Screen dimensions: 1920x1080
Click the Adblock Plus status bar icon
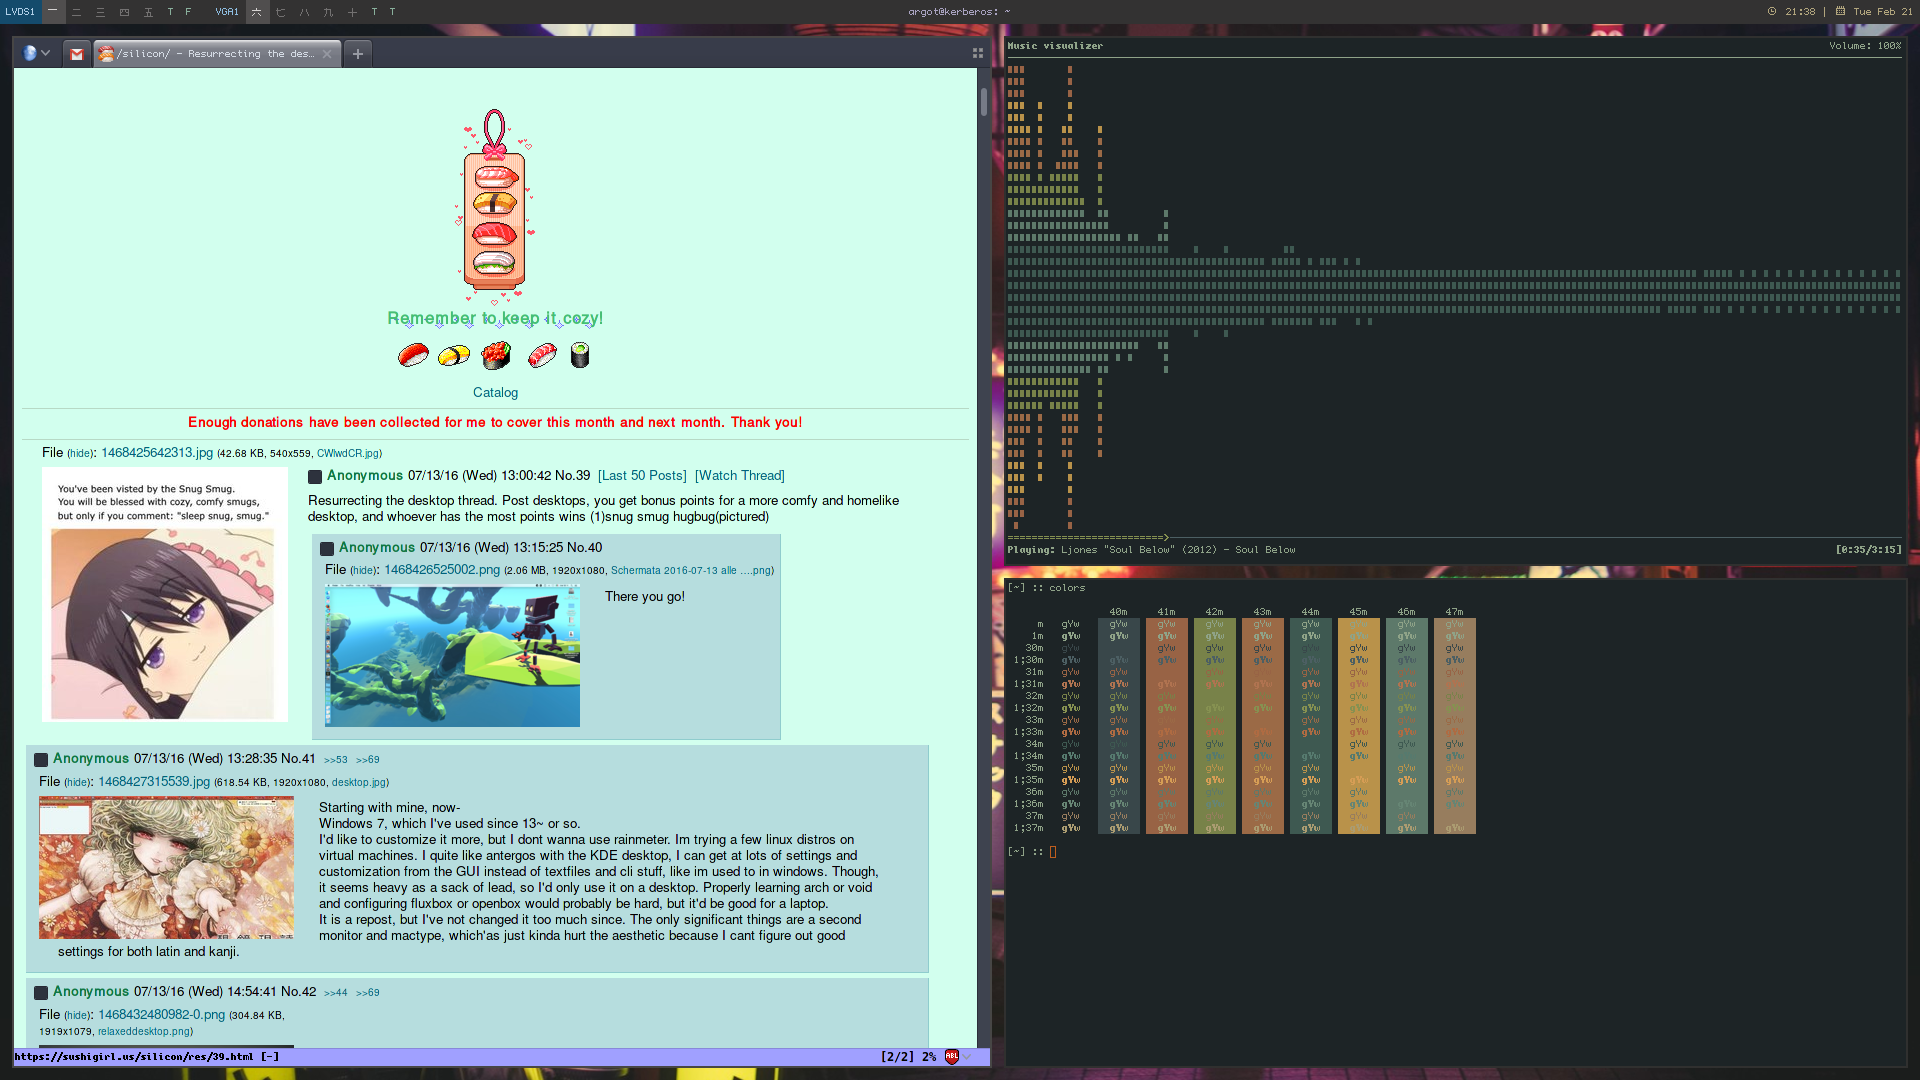point(952,1057)
